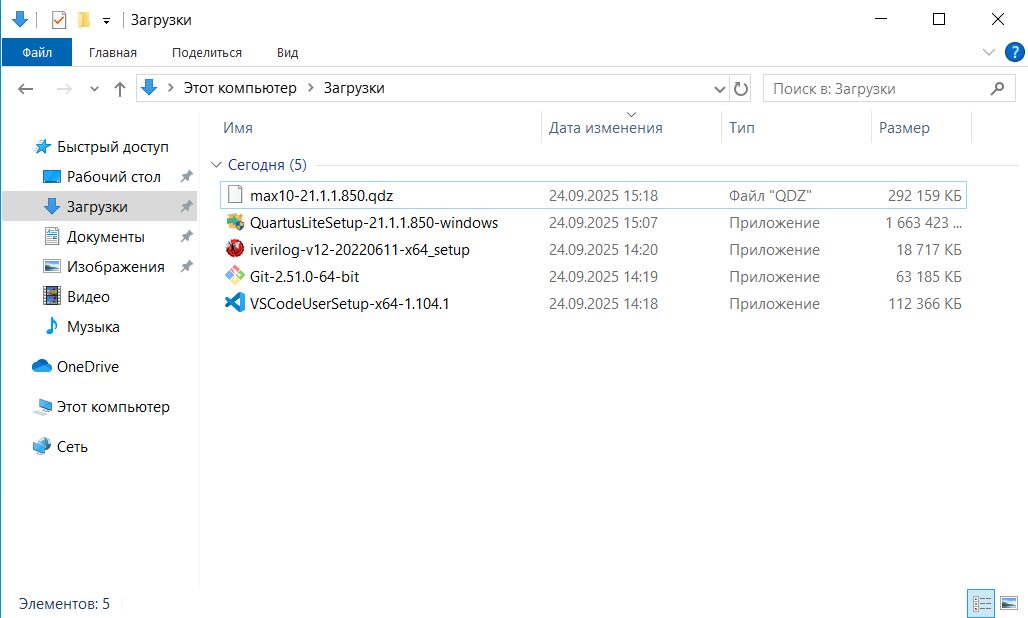The image size is (1028, 618).
Task: Collapse the Сегодня (5) group
Action: point(216,164)
